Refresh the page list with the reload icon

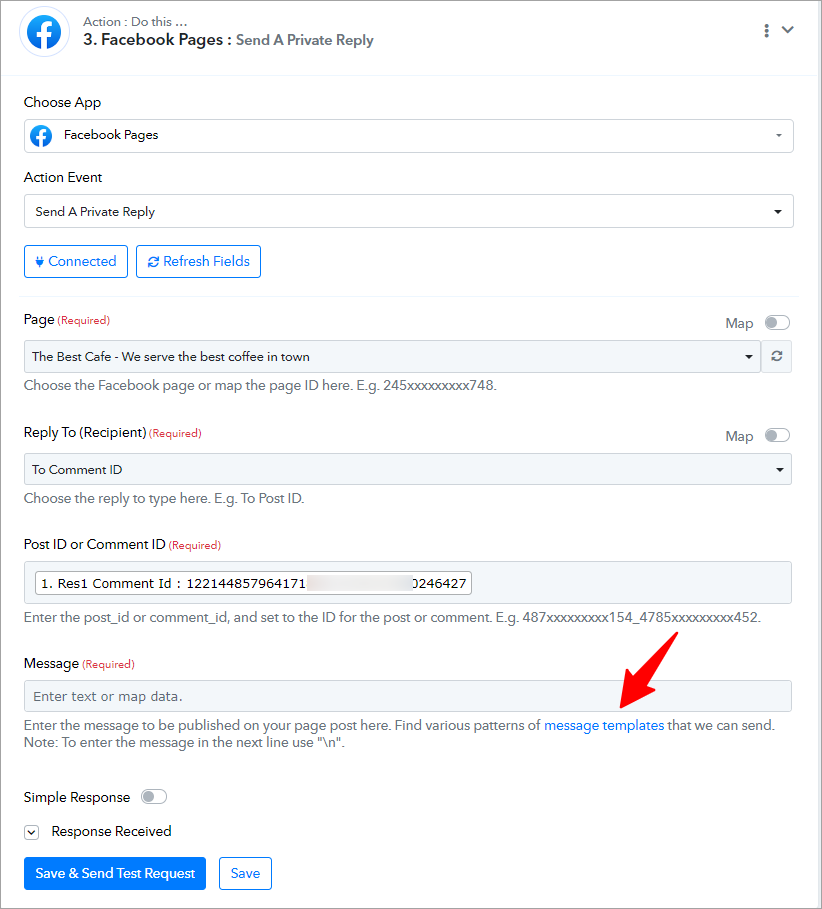click(x=776, y=357)
